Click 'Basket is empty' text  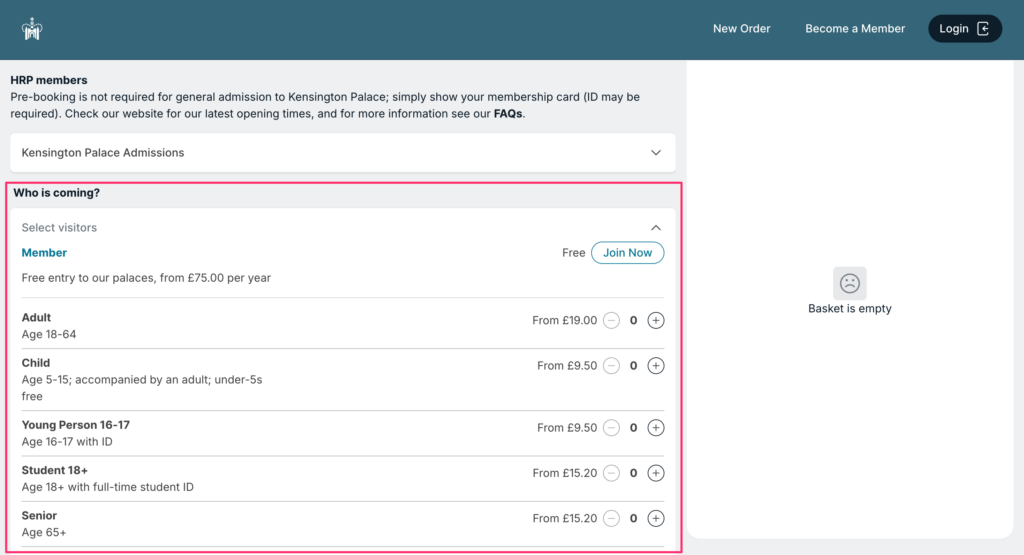[x=850, y=308]
